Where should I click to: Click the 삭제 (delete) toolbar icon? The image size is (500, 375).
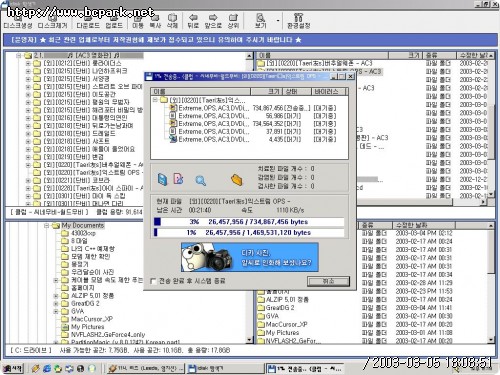pos(172,21)
